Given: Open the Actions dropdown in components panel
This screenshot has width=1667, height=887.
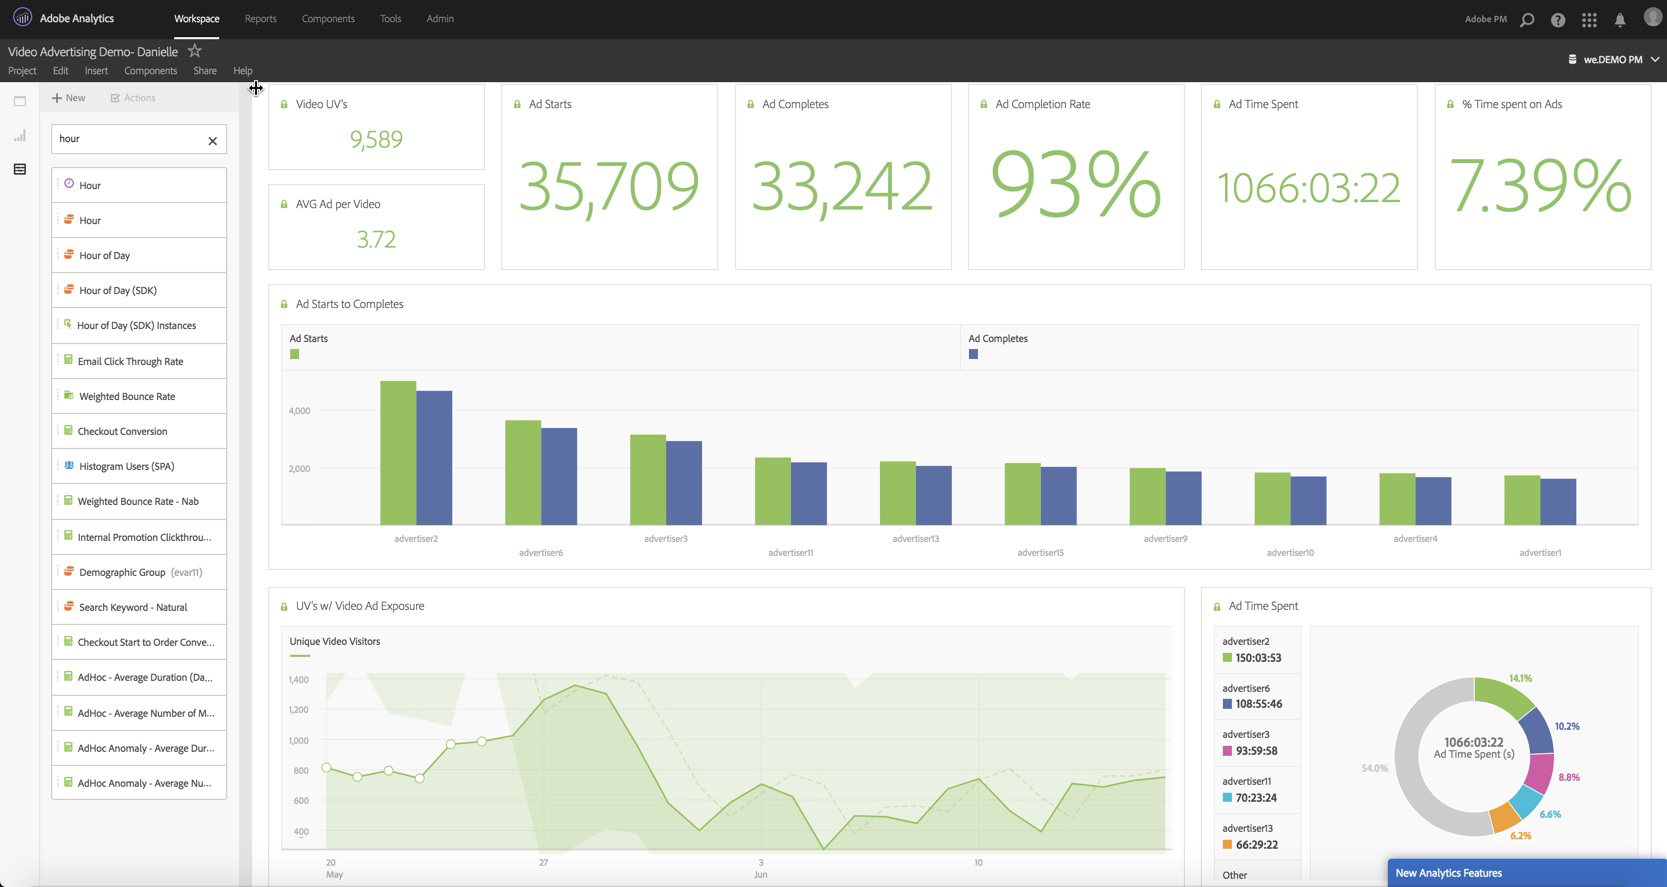Looking at the screenshot, I should (133, 98).
